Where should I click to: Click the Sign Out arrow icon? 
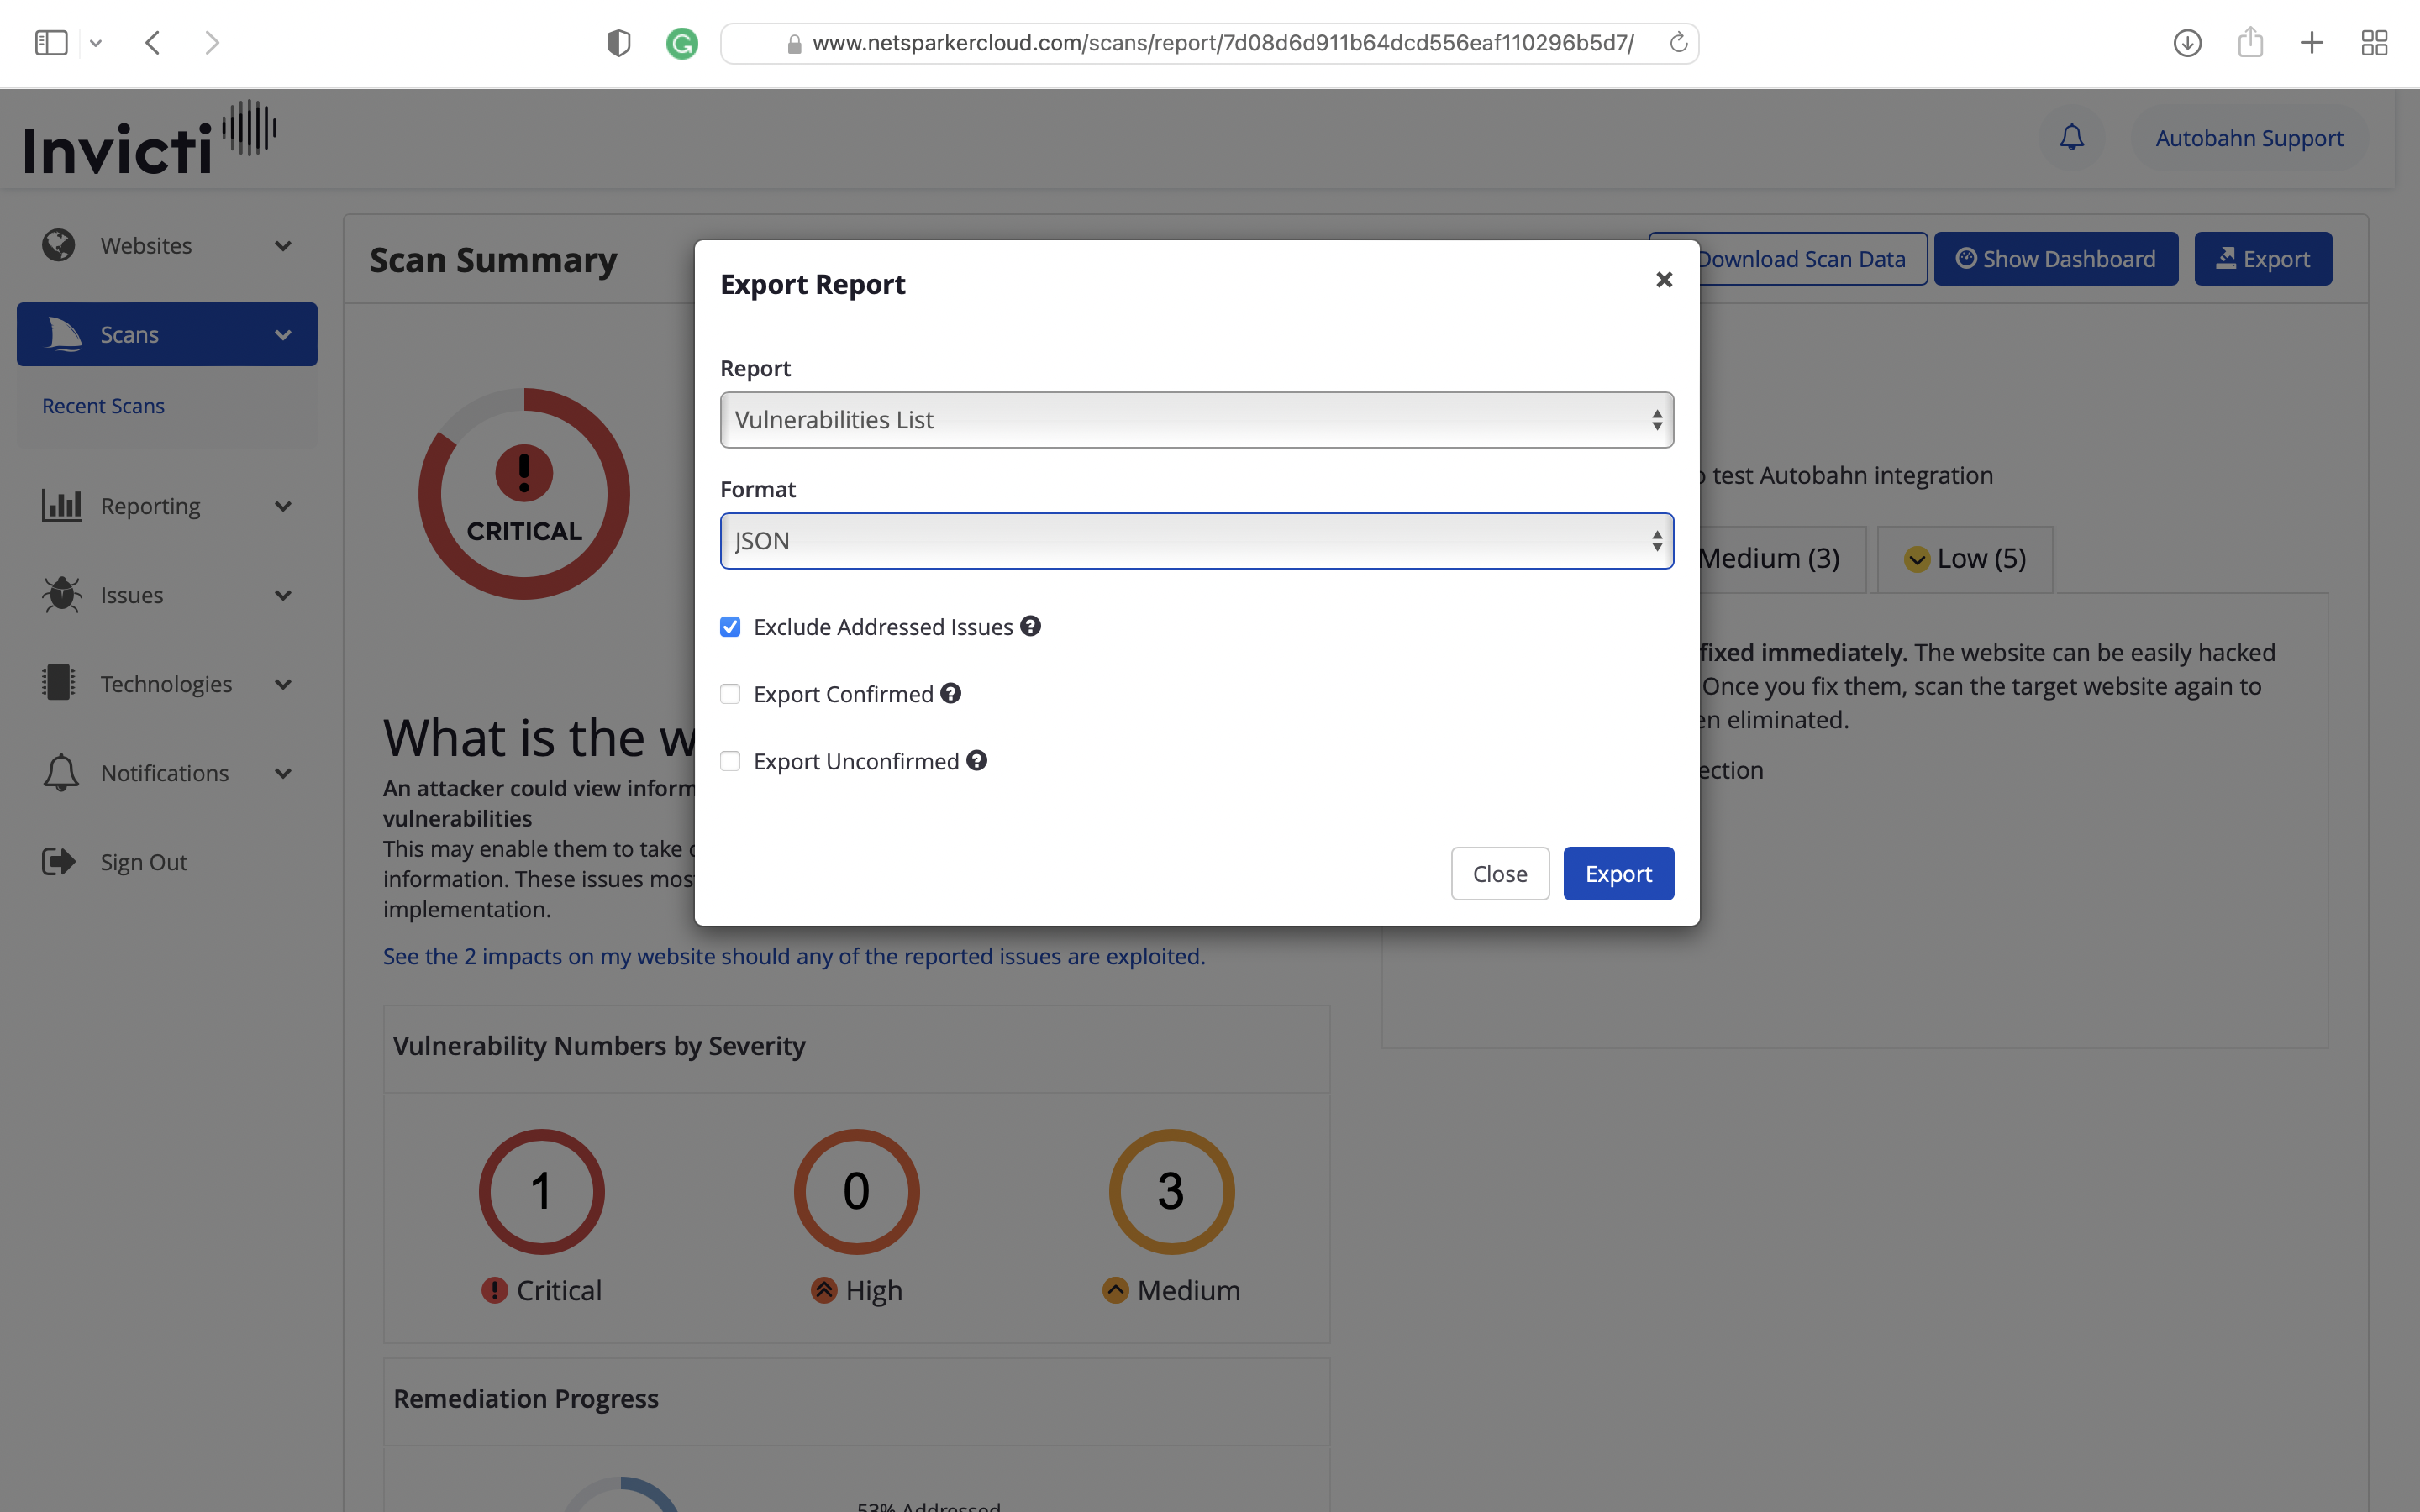[59, 861]
